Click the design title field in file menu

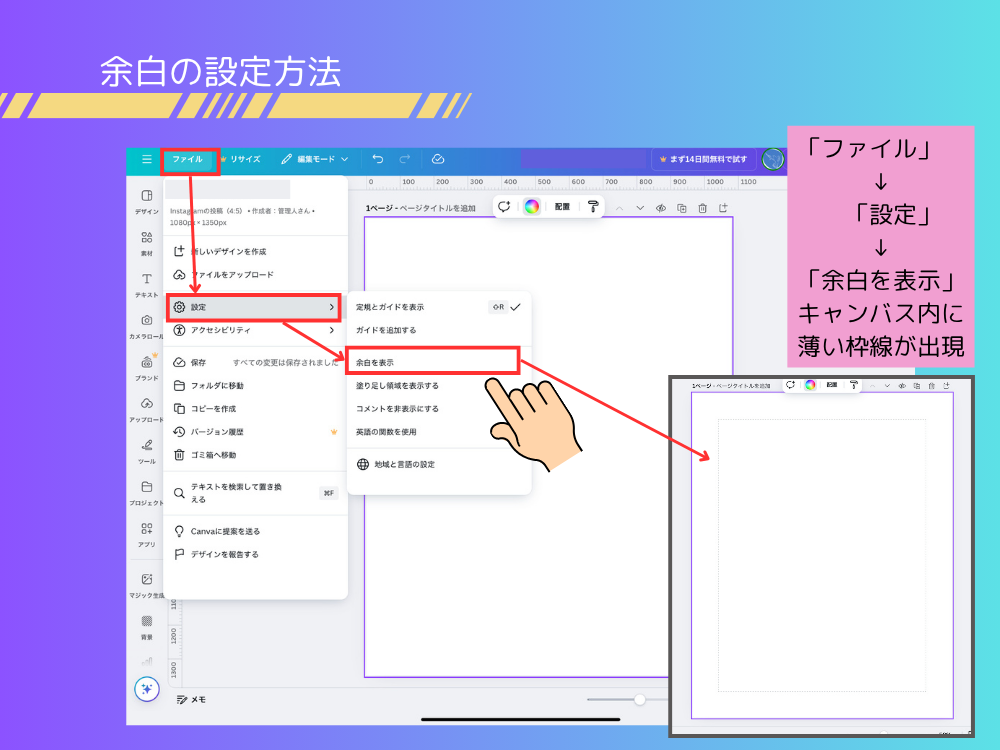pyautogui.click(x=228, y=189)
